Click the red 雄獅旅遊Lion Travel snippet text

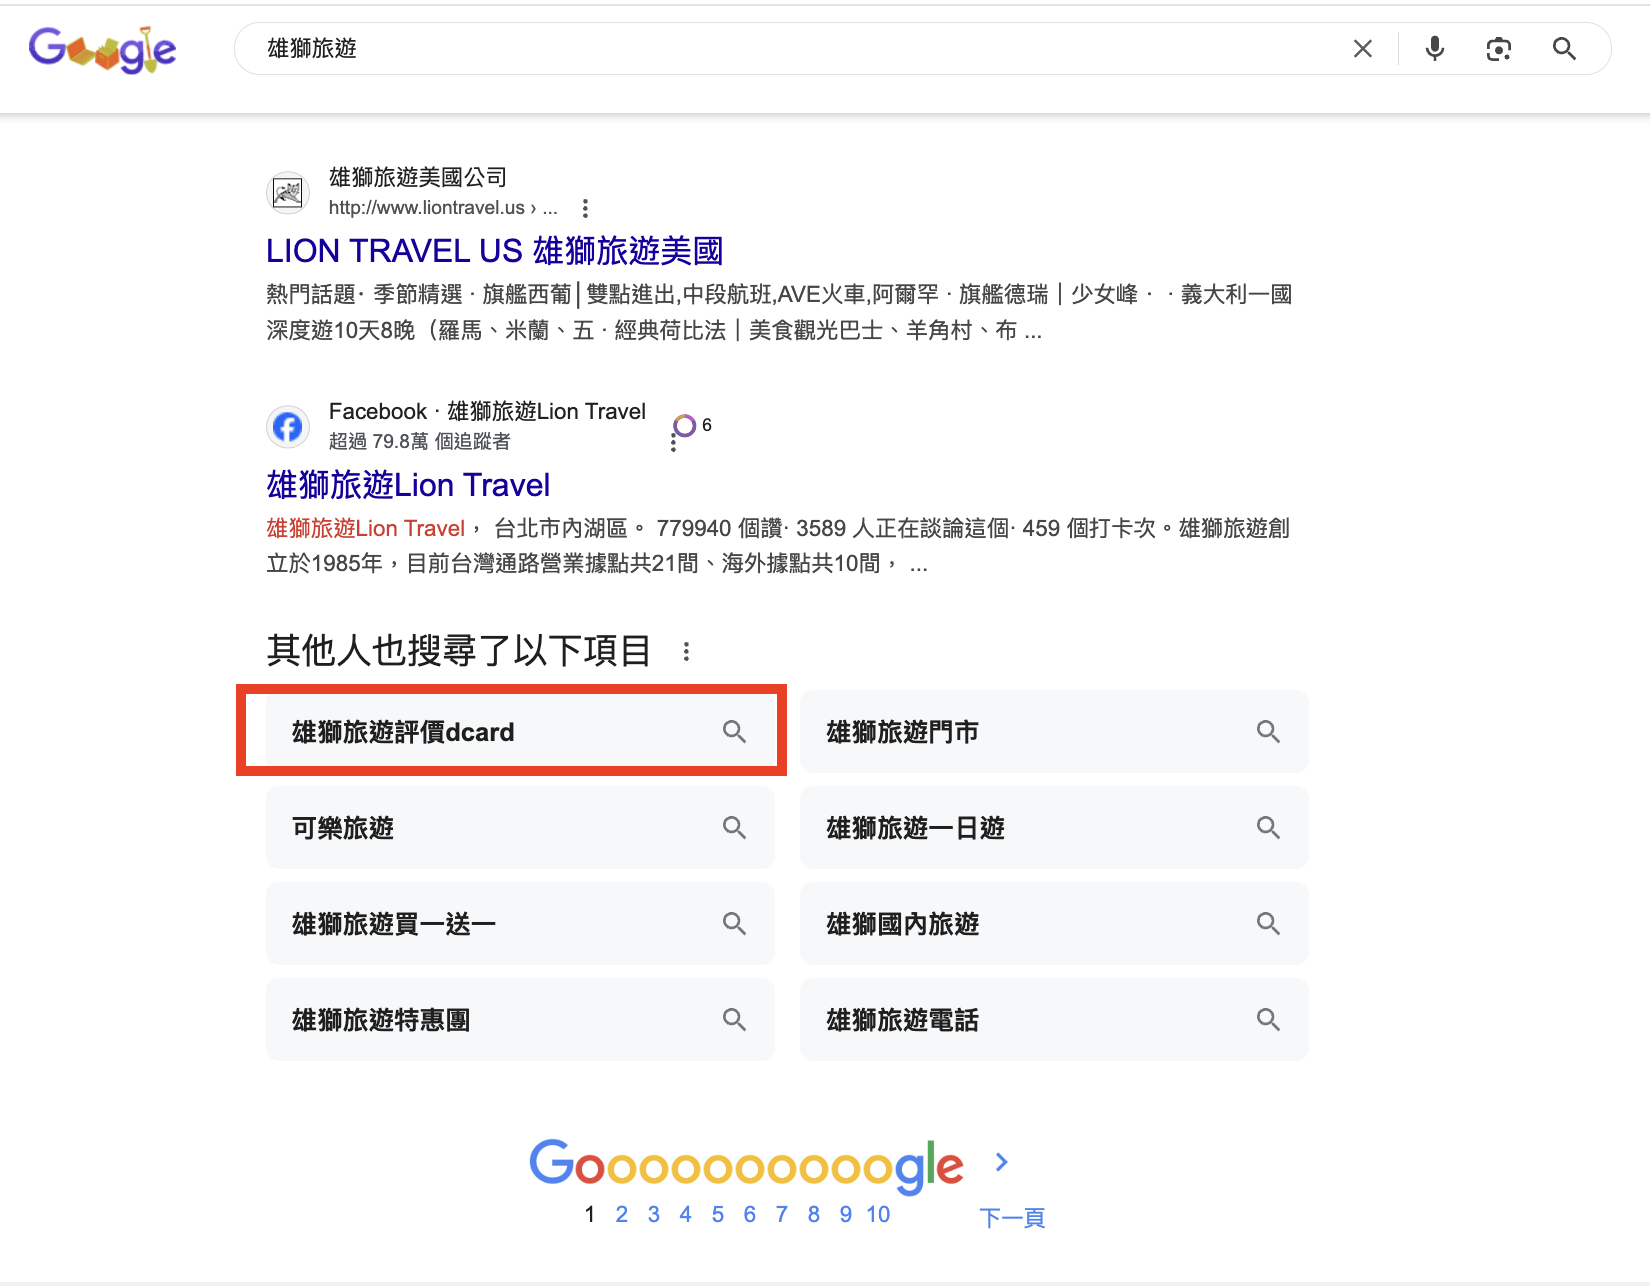pos(366,528)
